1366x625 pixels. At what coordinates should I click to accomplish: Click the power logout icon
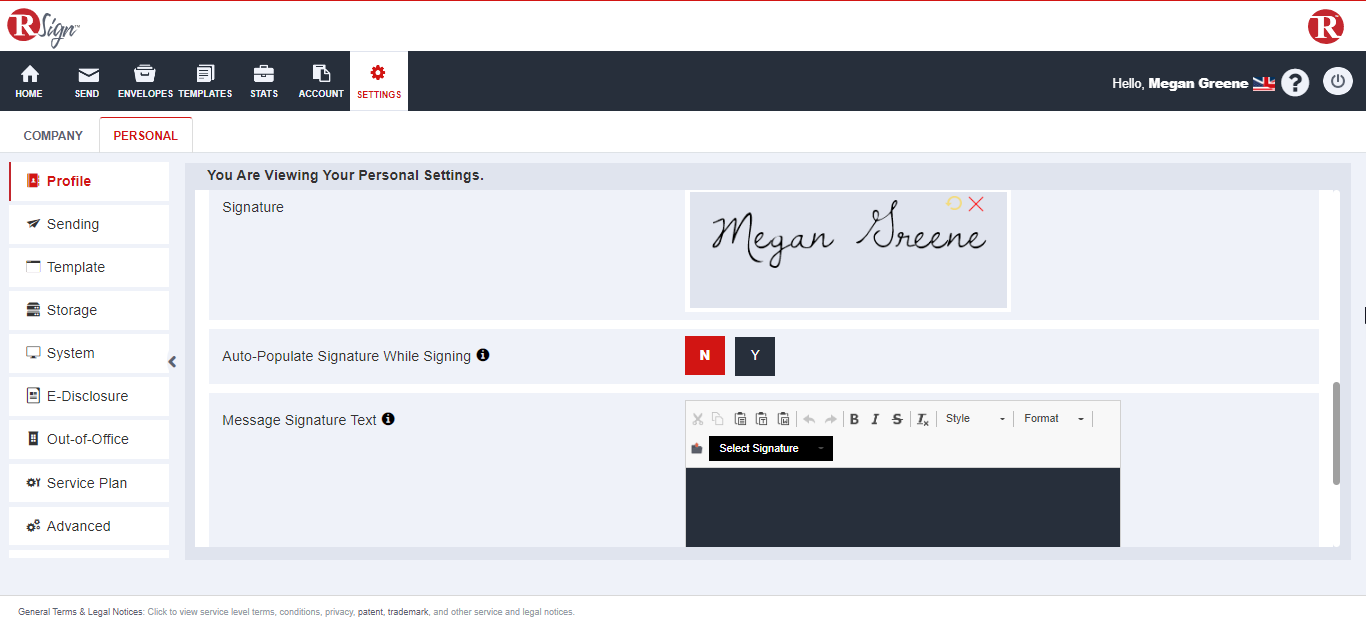pos(1337,82)
